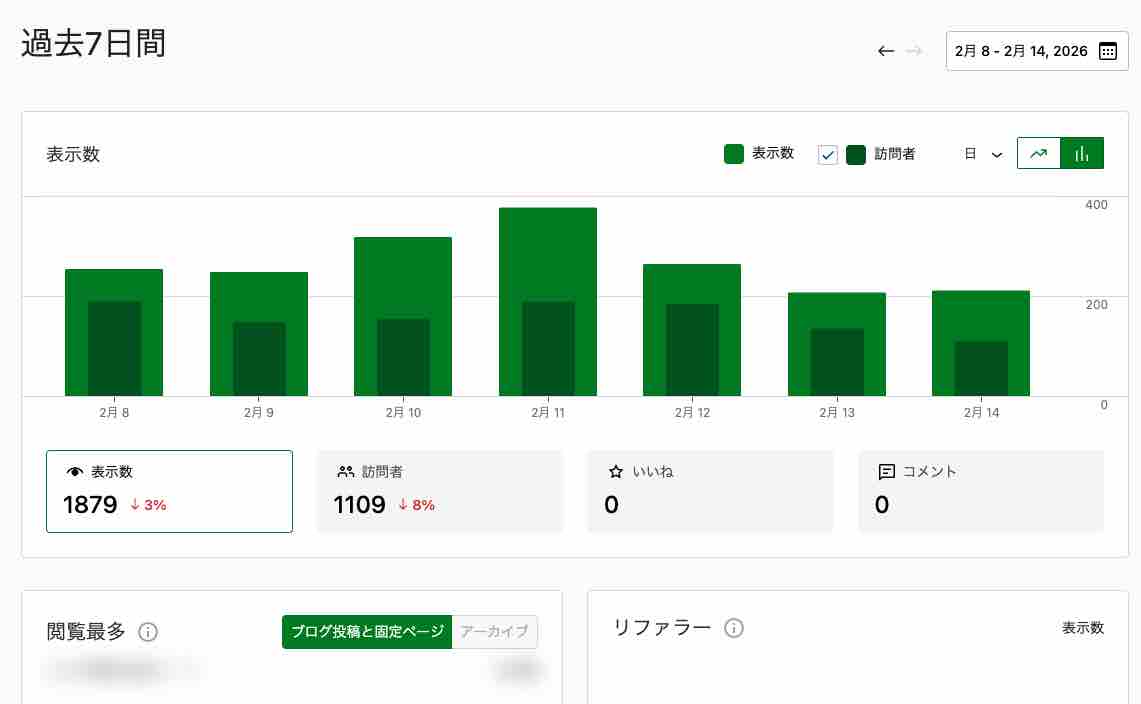Click the 表示数 green legend swatch
The height and width of the screenshot is (704, 1141).
(x=734, y=154)
